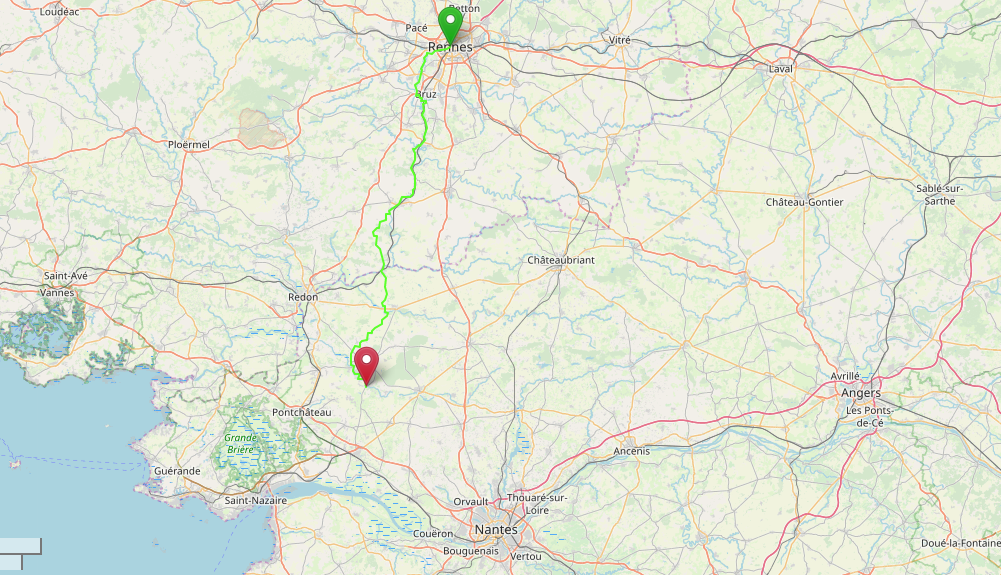Click the Saint-Nazaire city label

[256, 500]
